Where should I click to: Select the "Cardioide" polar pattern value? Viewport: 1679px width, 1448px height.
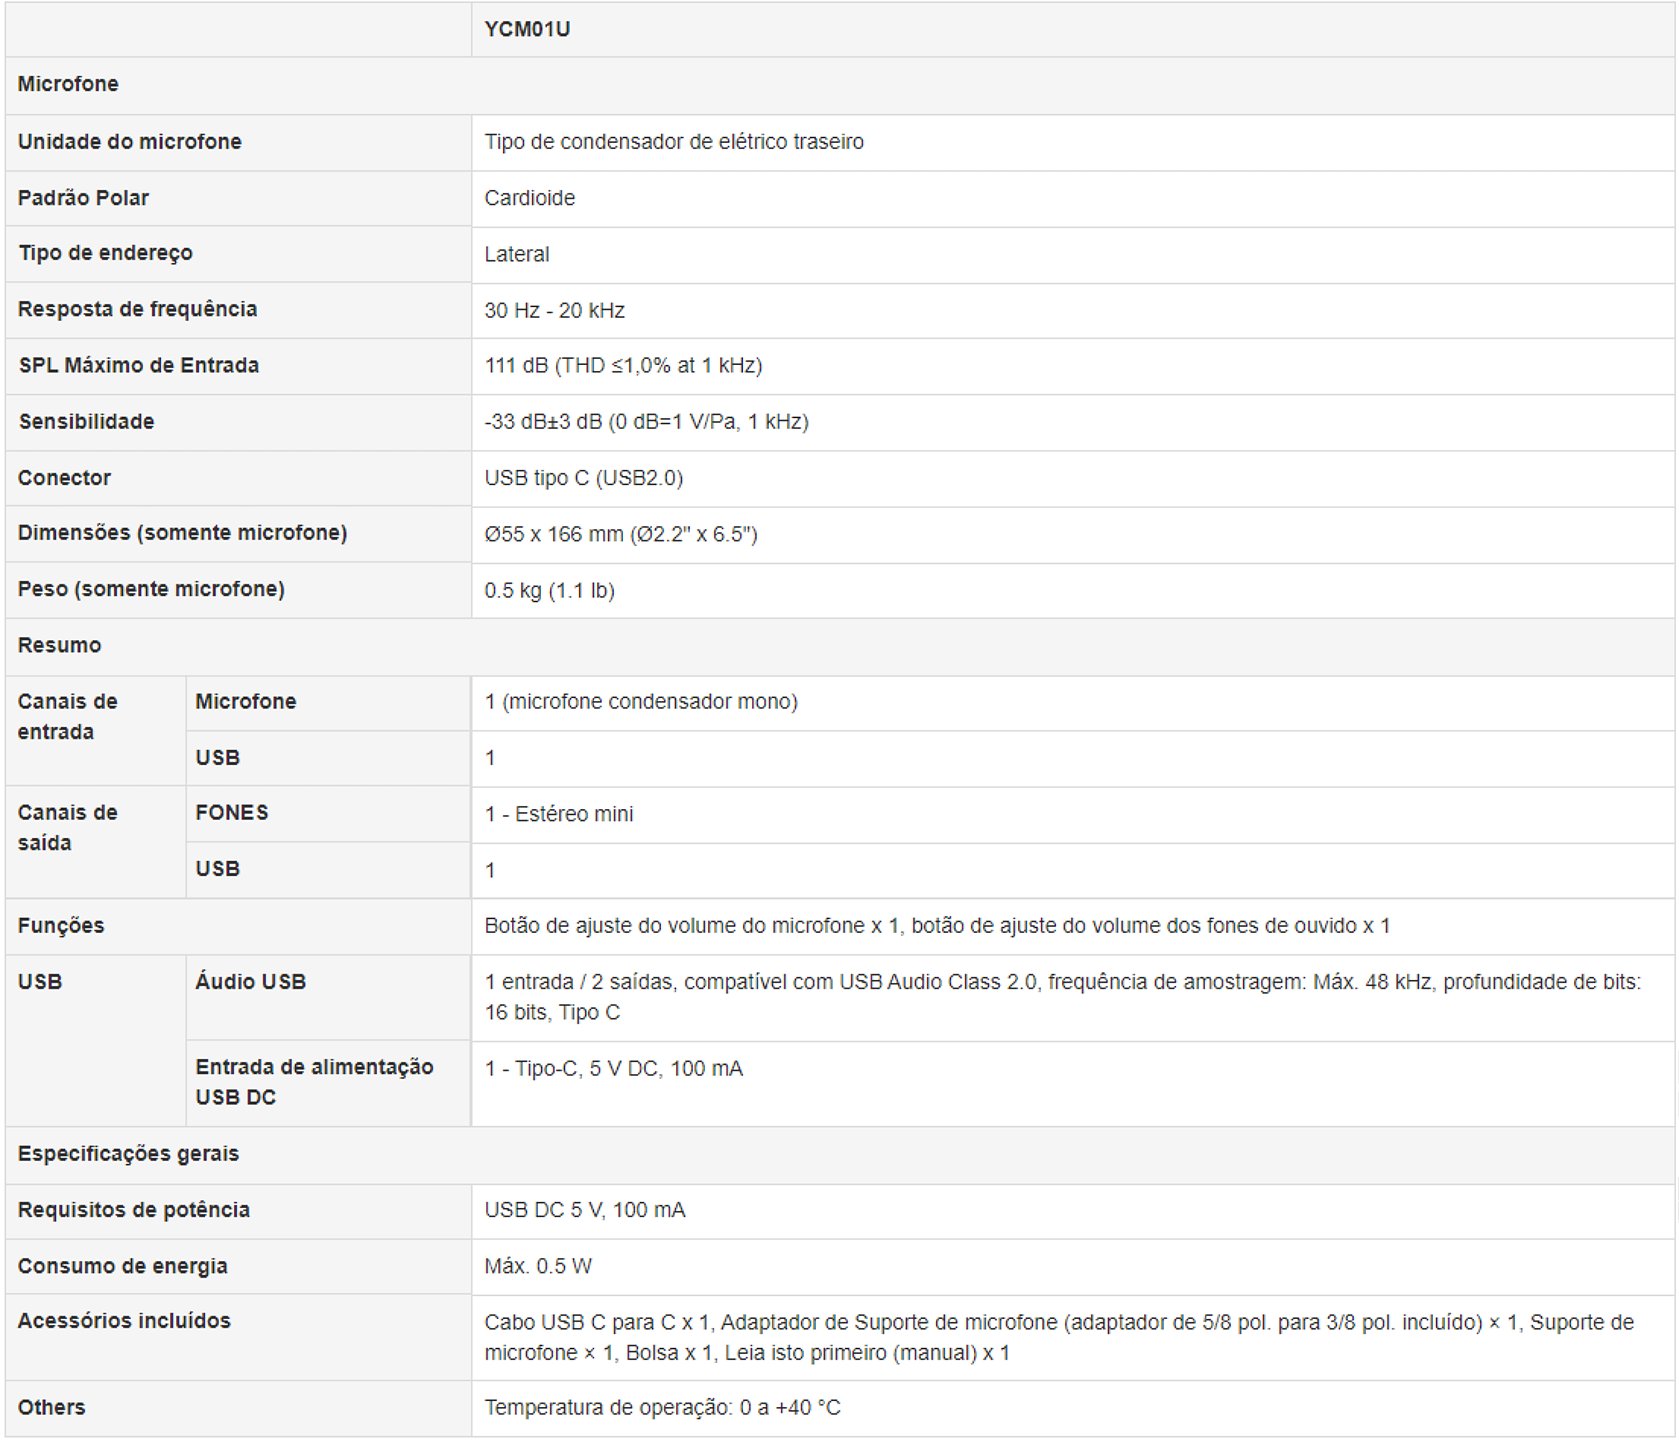click(x=529, y=198)
